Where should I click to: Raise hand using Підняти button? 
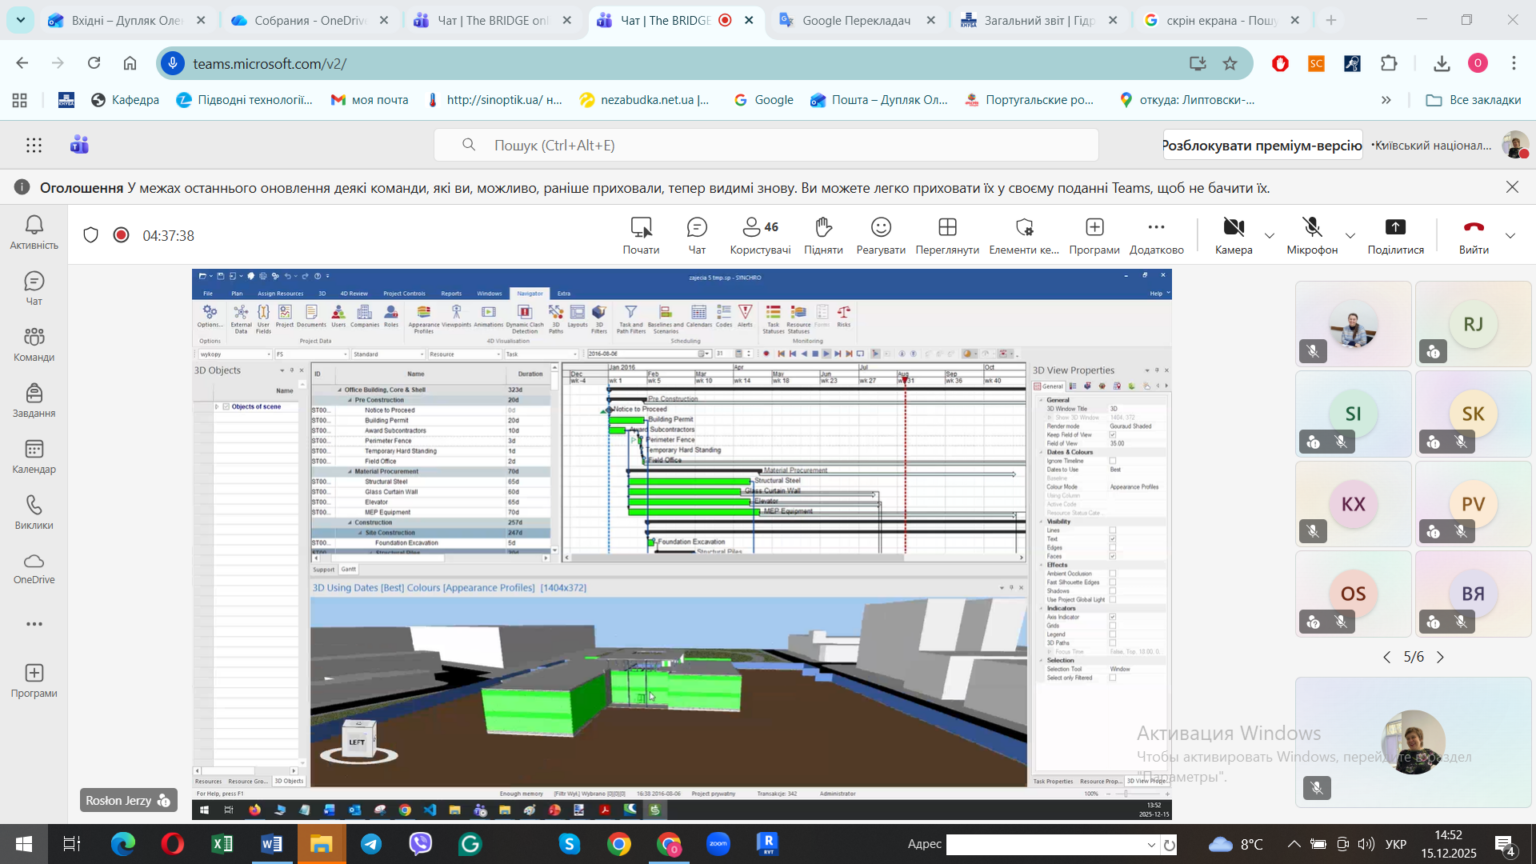coord(823,235)
